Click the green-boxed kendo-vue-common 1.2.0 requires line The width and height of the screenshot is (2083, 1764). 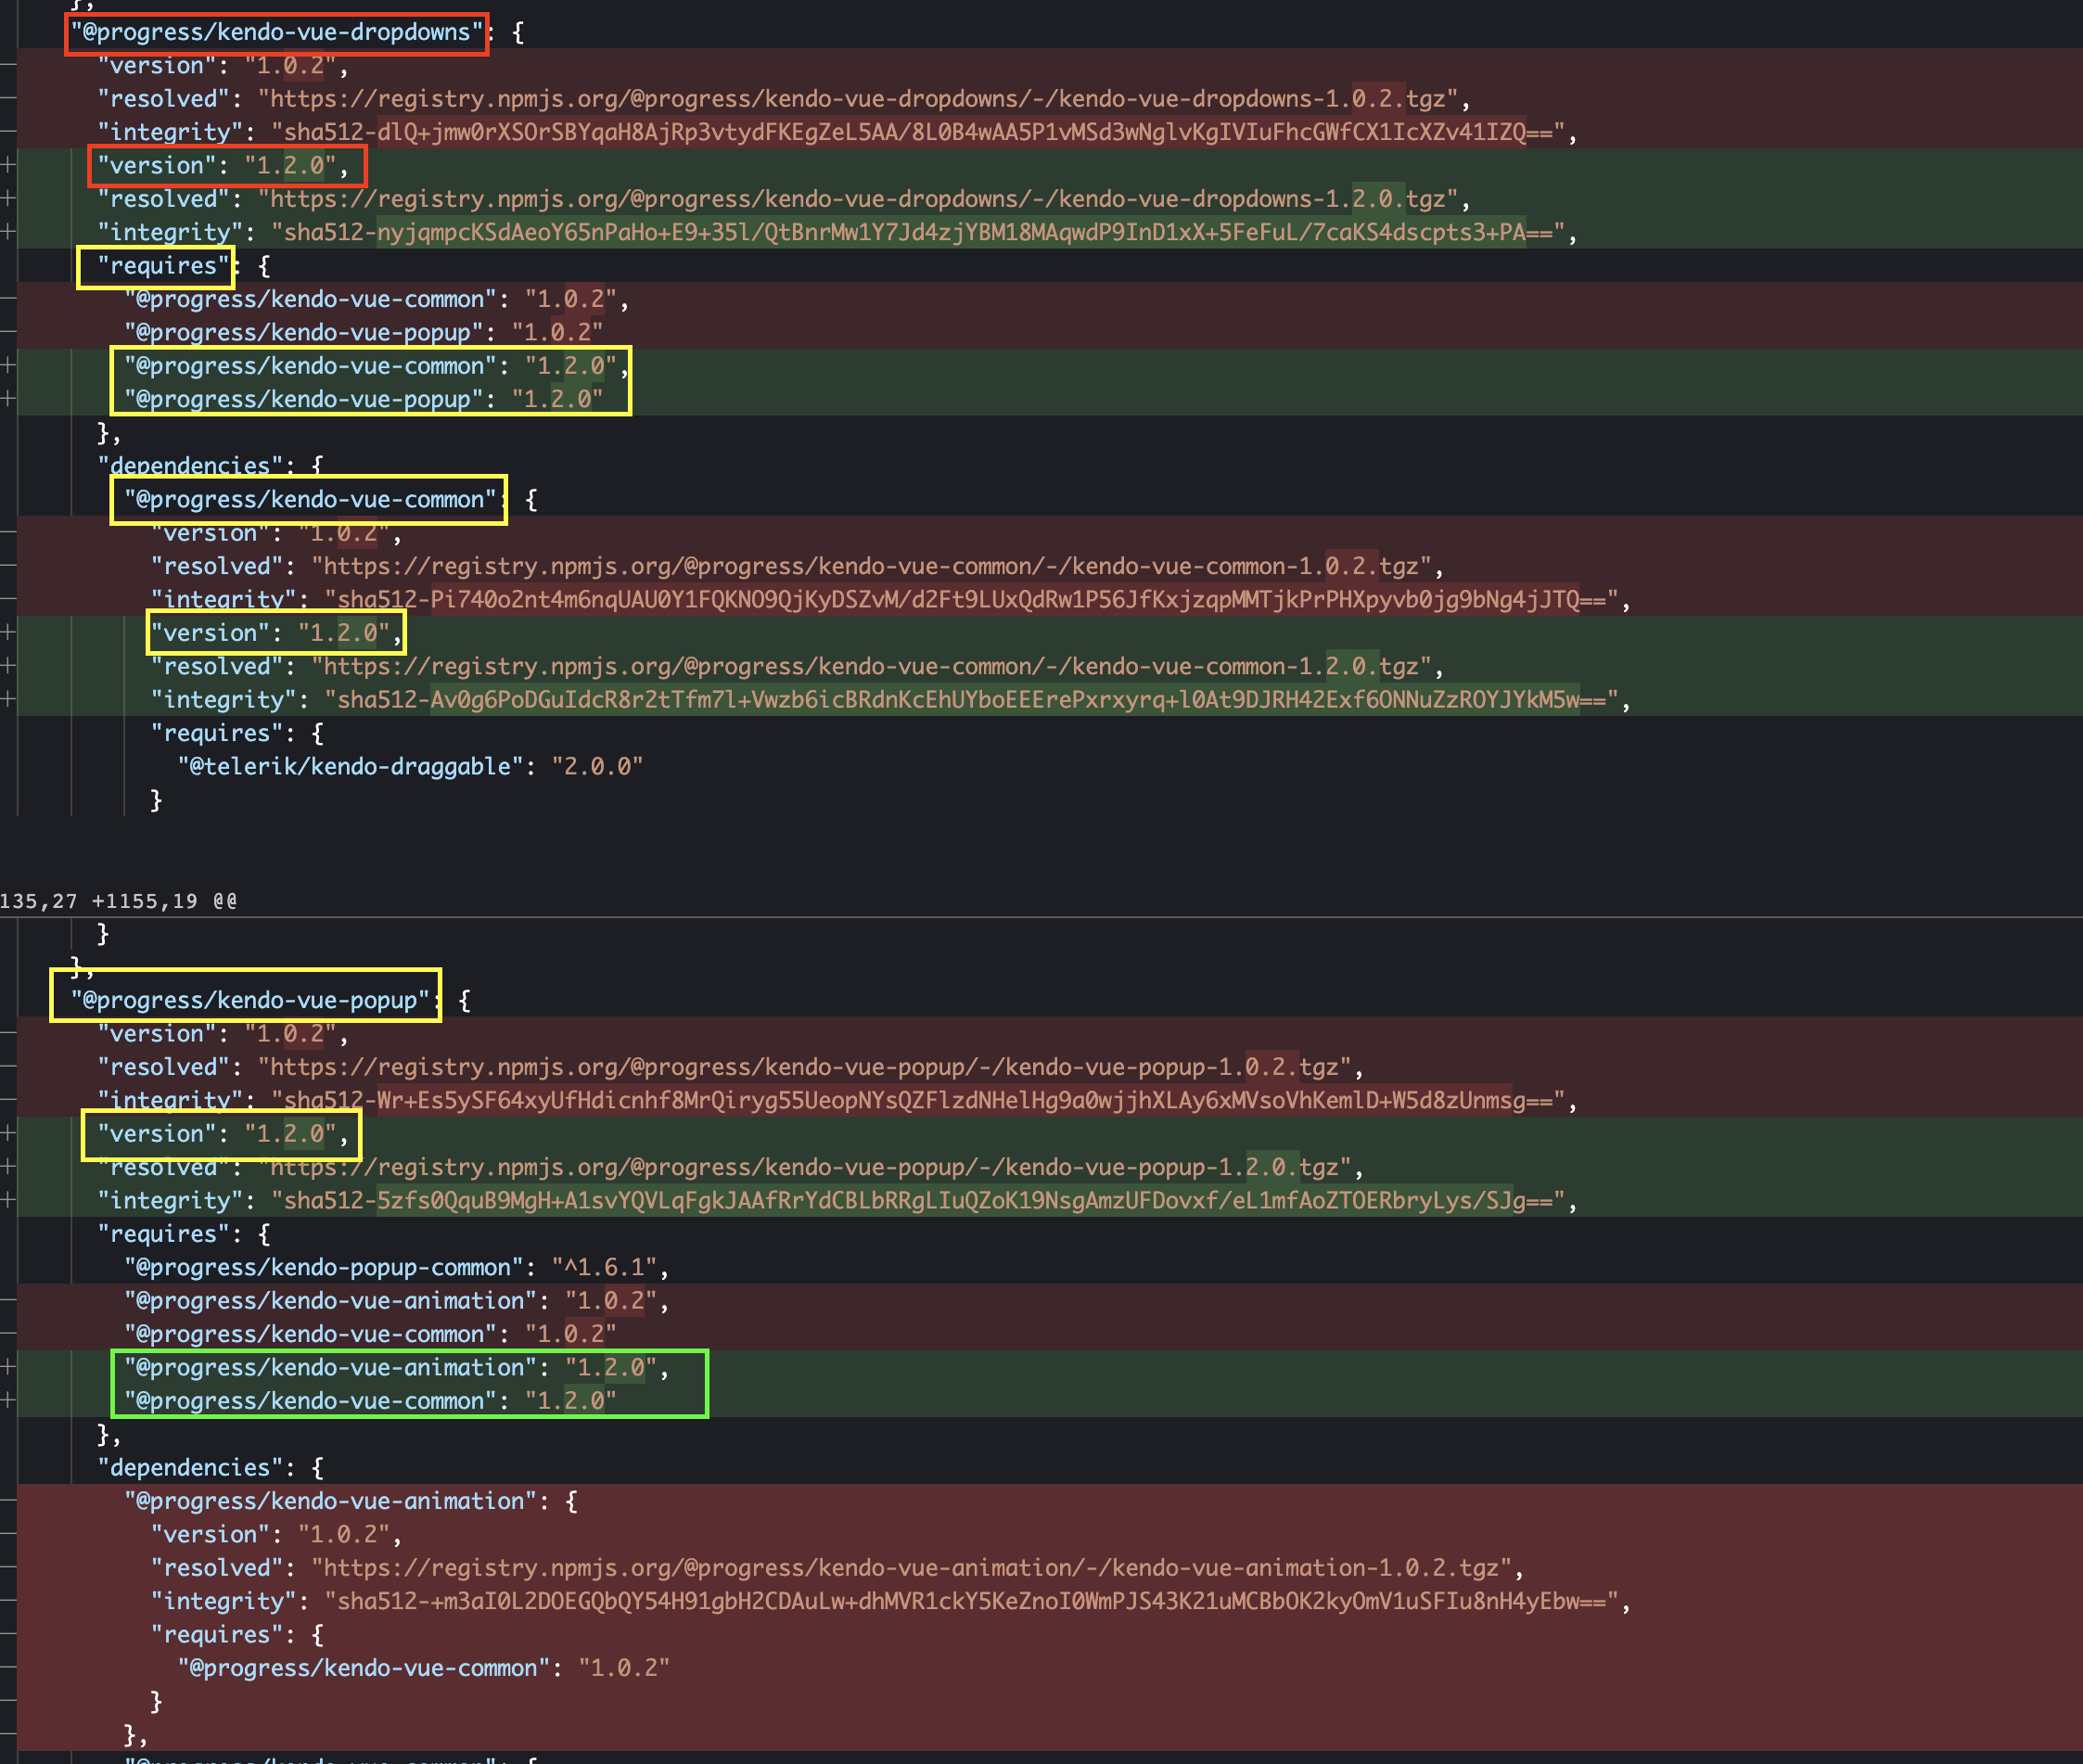(x=370, y=1401)
